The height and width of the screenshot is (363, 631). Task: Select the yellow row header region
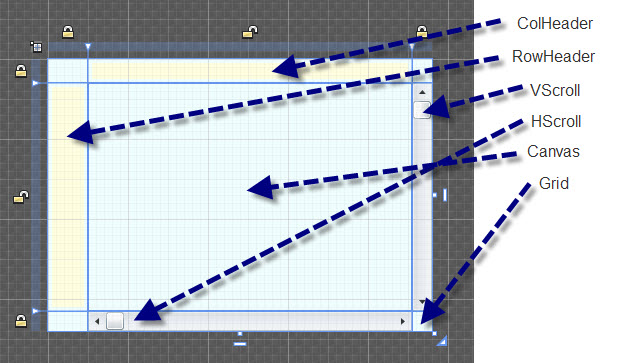coord(67,197)
